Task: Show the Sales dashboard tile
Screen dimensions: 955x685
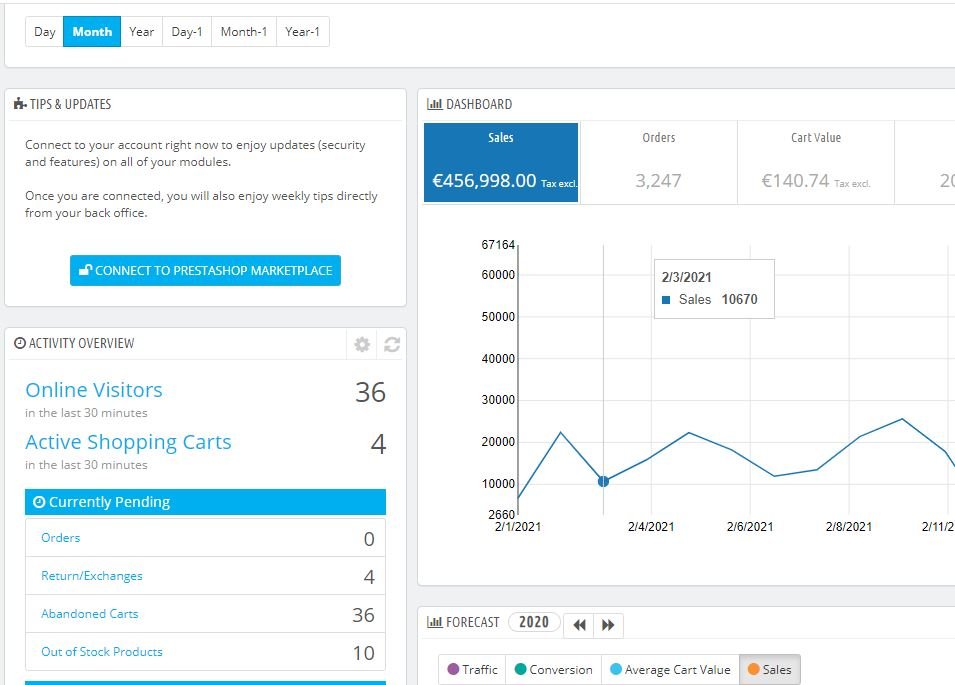Action: pos(501,162)
